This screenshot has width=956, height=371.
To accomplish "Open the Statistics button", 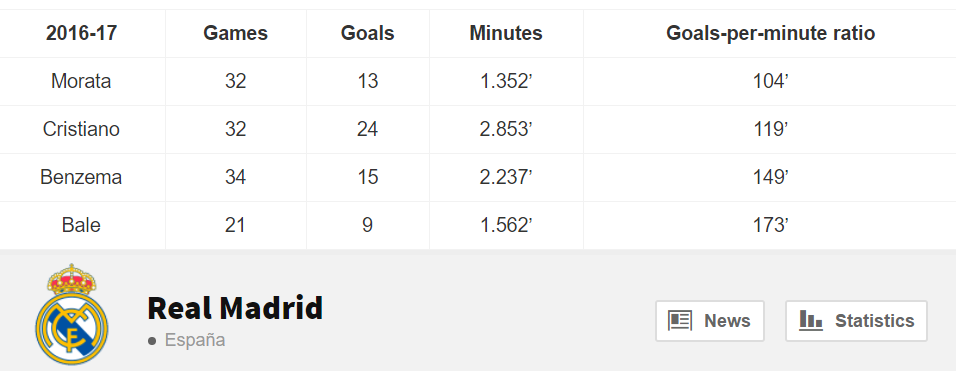I will click(856, 320).
